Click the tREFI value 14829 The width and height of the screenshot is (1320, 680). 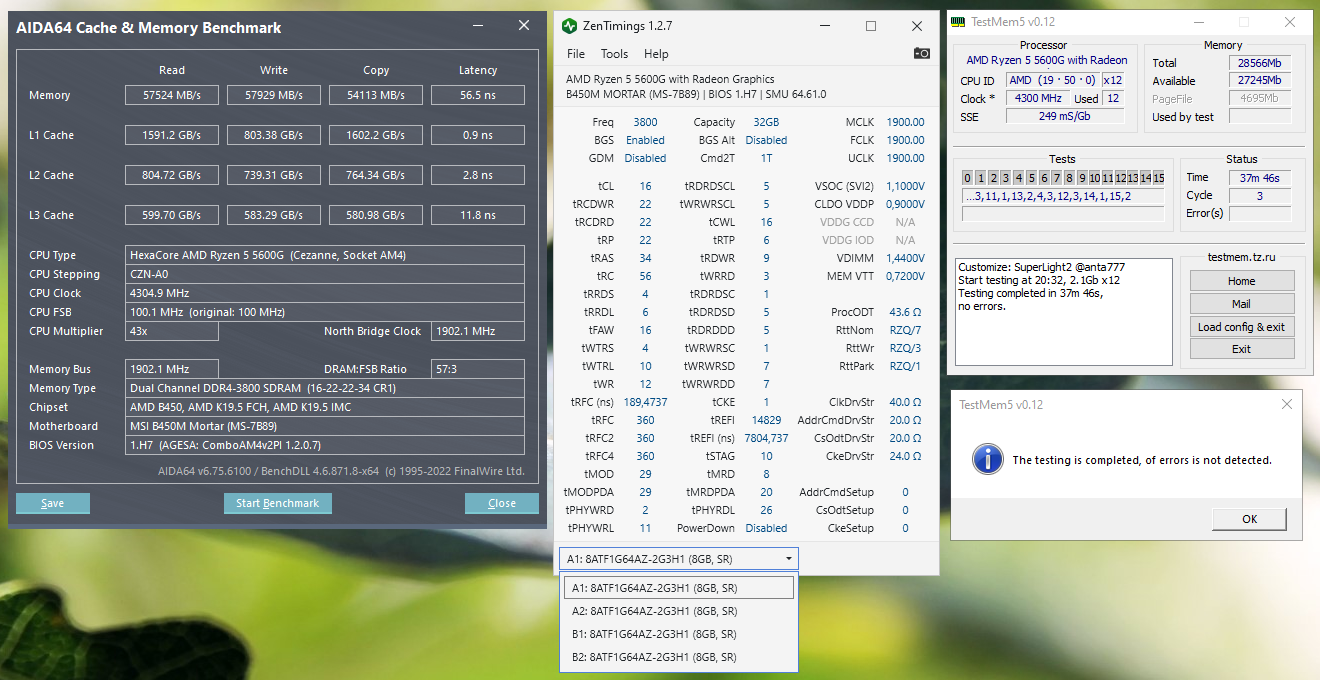(x=766, y=420)
